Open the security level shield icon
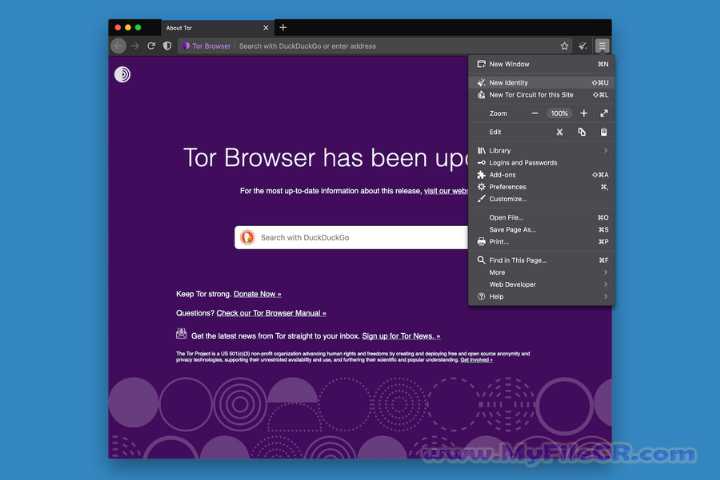Screen dimensions: 720x480 167,46
